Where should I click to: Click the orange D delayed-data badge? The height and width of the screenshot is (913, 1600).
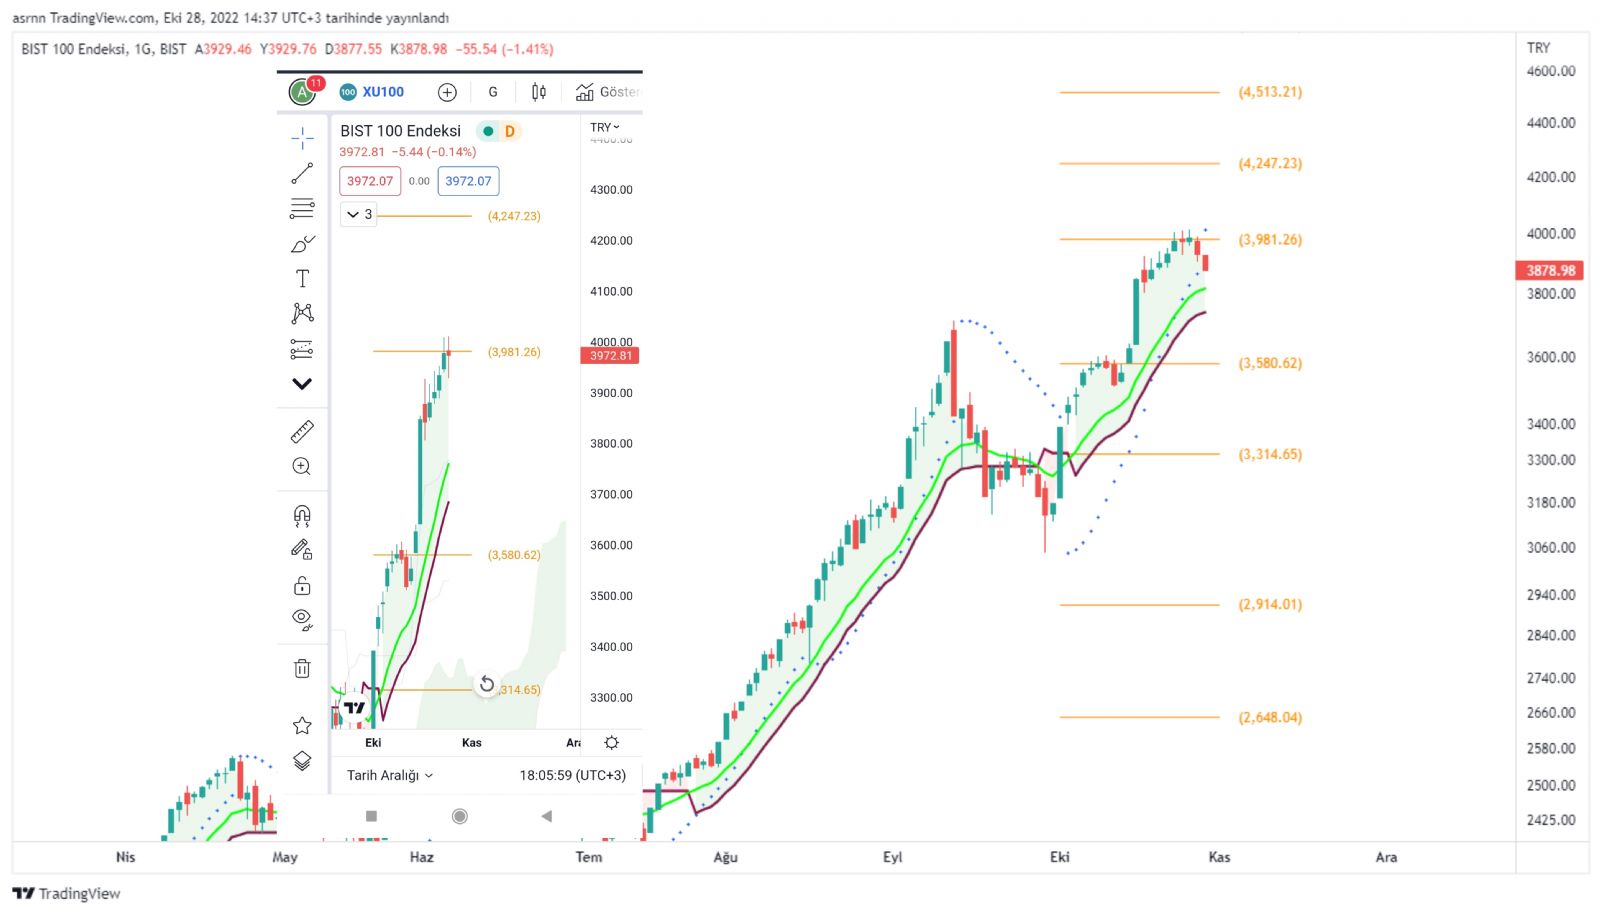pos(510,131)
